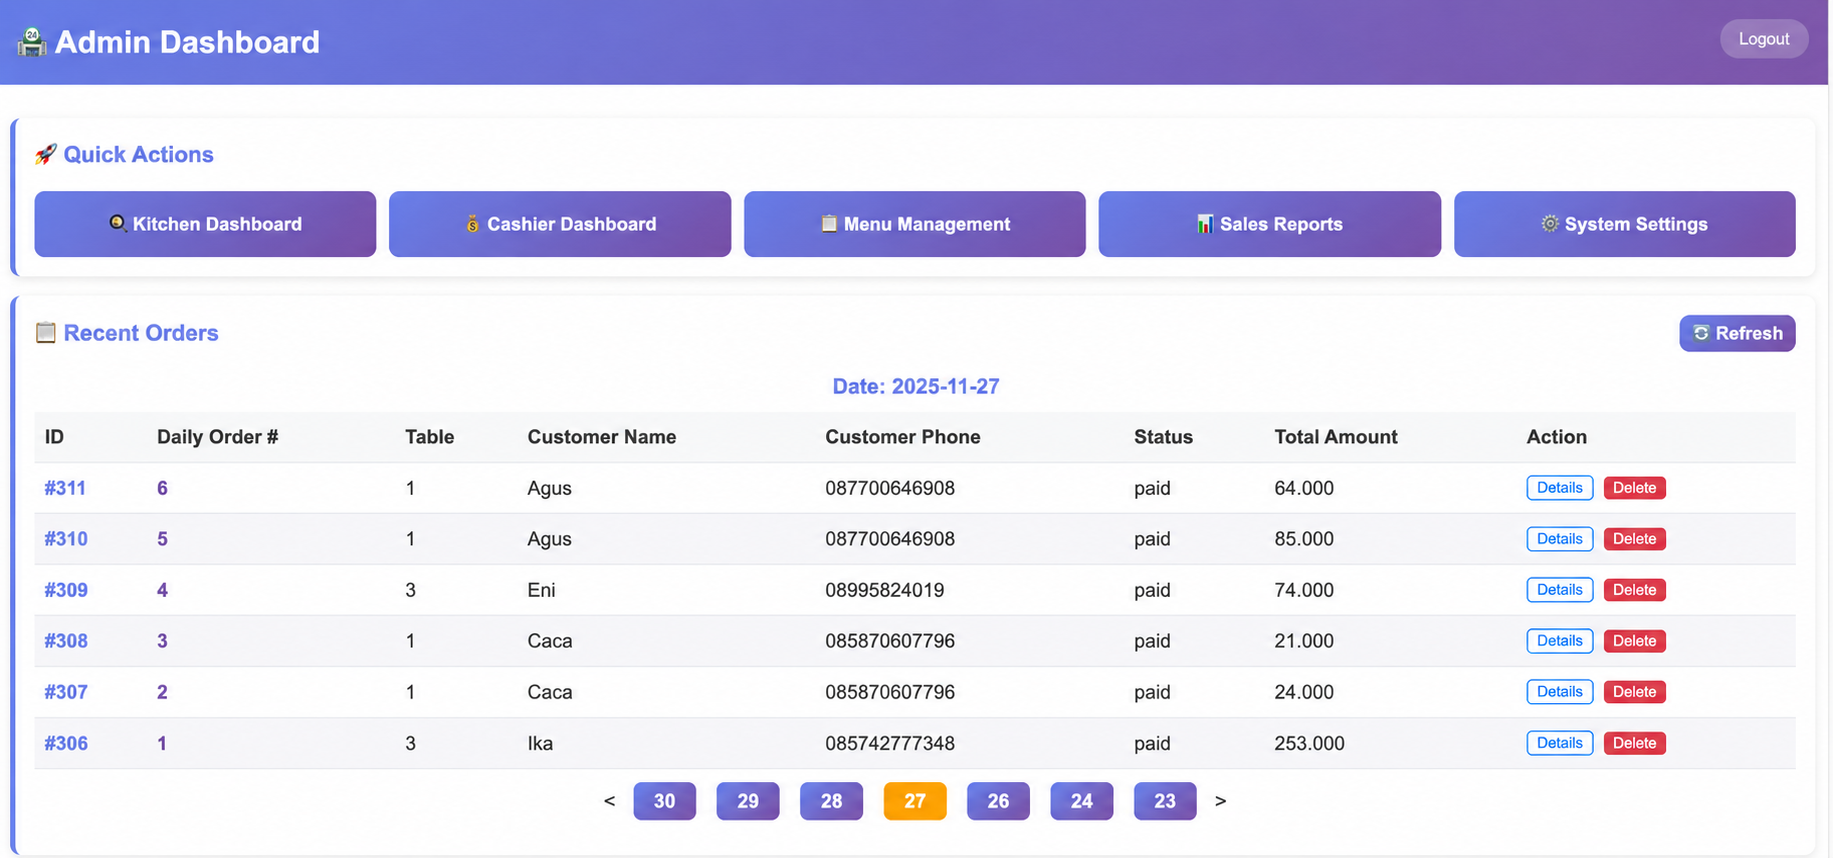This screenshot has width=1833, height=858.
Task: Click order ID #311
Action: pyautogui.click(x=65, y=488)
